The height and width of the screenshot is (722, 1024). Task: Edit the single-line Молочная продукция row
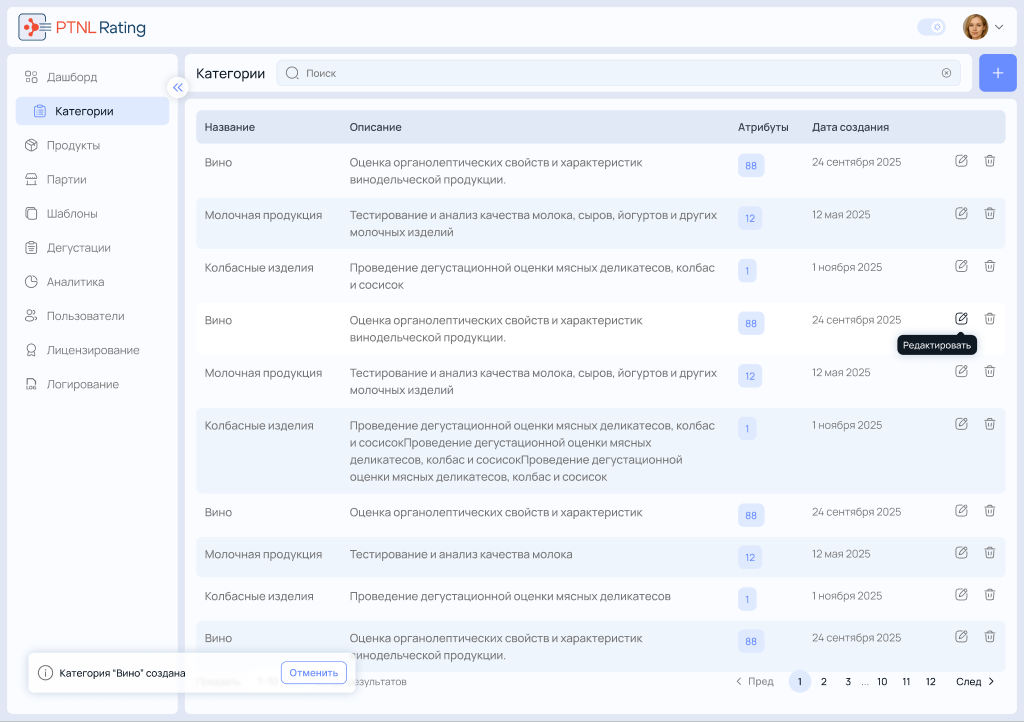point(961,552)
